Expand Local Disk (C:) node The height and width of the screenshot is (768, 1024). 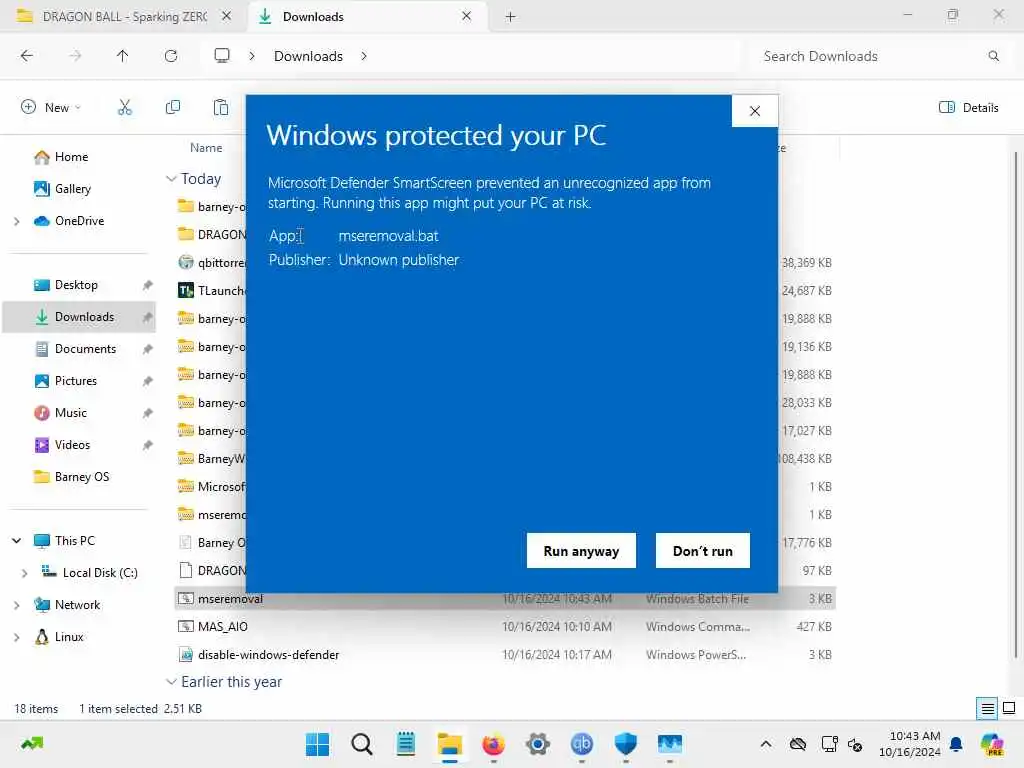pos(25,573)
